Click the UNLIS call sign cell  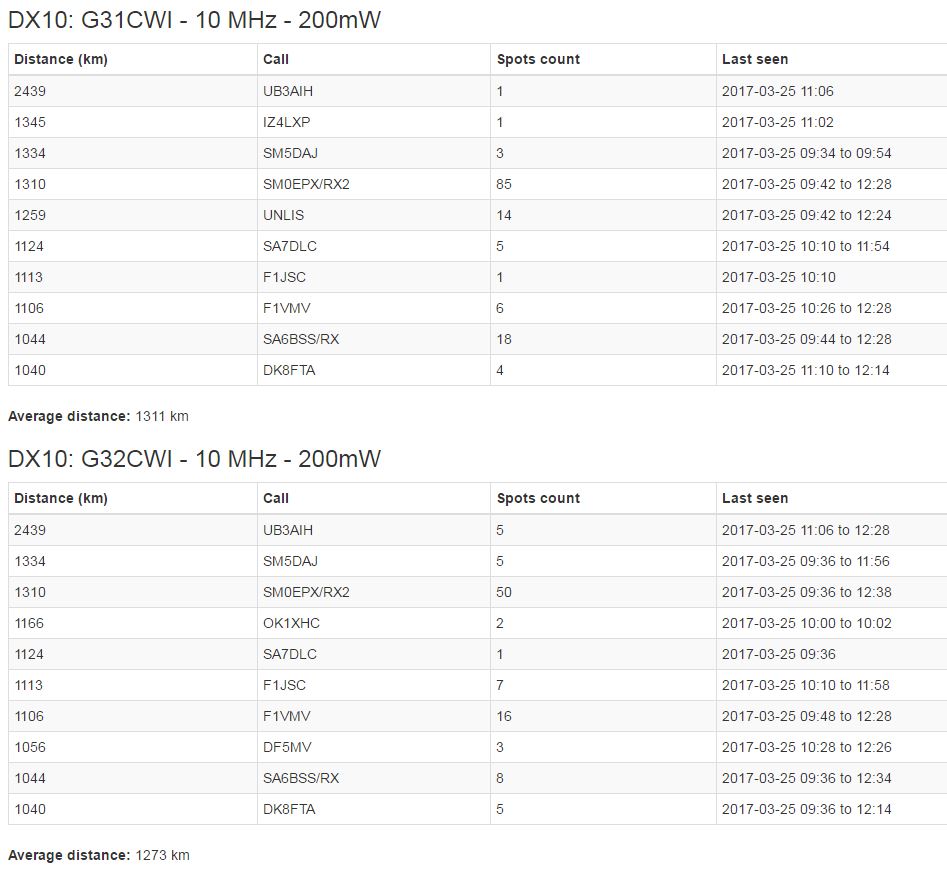coord(284,215)
